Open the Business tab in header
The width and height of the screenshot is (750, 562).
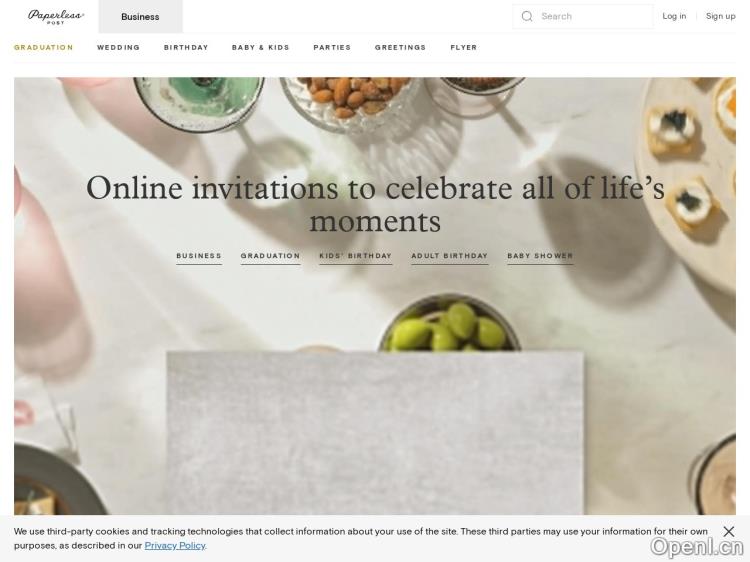pyautogui.click(x=140, y=17)
